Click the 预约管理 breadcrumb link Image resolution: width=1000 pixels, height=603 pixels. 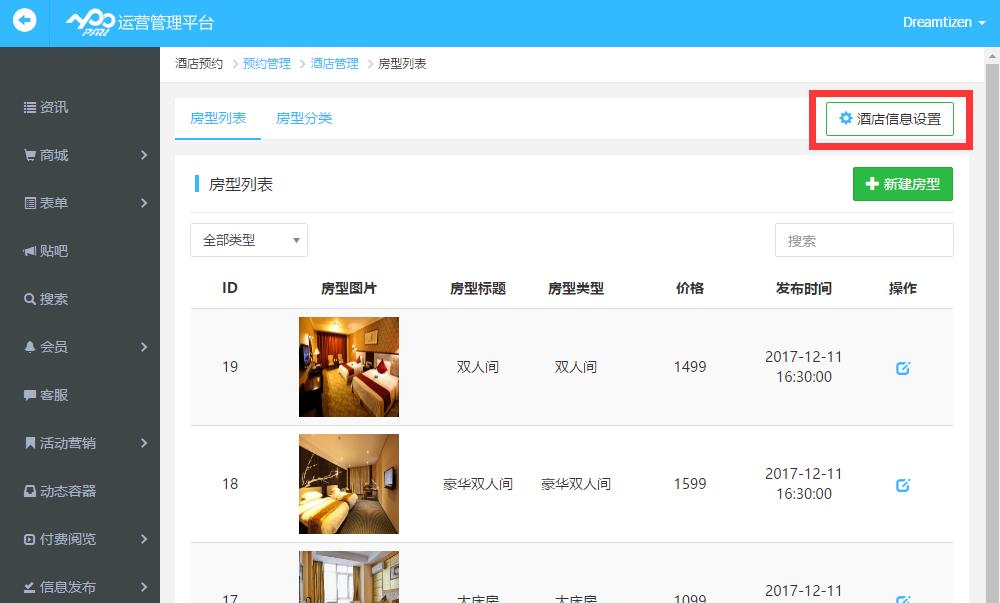click(x=267, y=63)
